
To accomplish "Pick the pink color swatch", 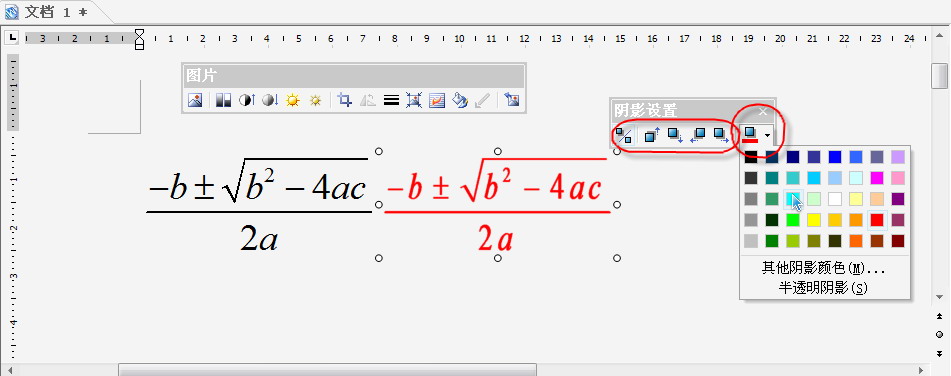I will tap(898, 178).
